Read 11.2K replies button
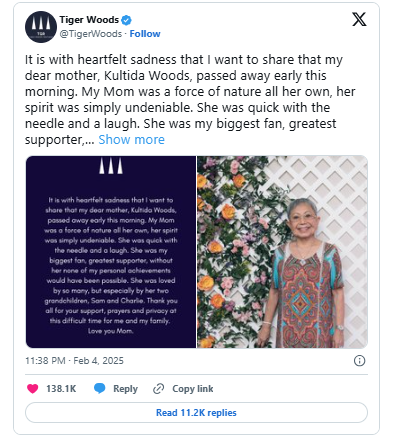Screen dimensions: 396x443 196,413
